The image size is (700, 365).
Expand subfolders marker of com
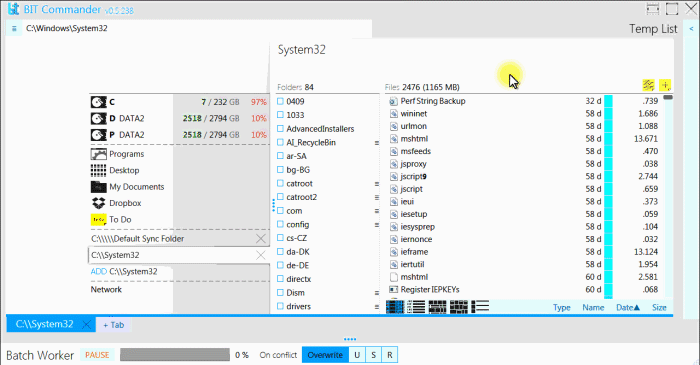click(377, 211)
